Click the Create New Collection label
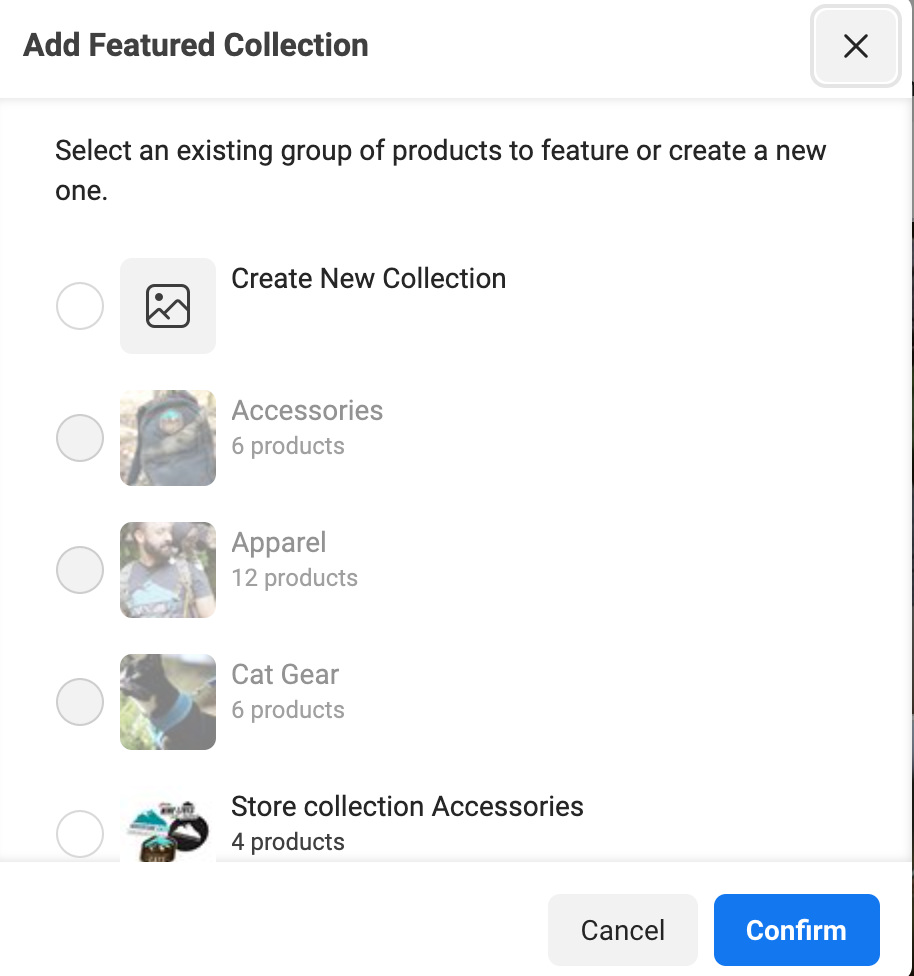914x976 pixels. click(x=368, y=278)
